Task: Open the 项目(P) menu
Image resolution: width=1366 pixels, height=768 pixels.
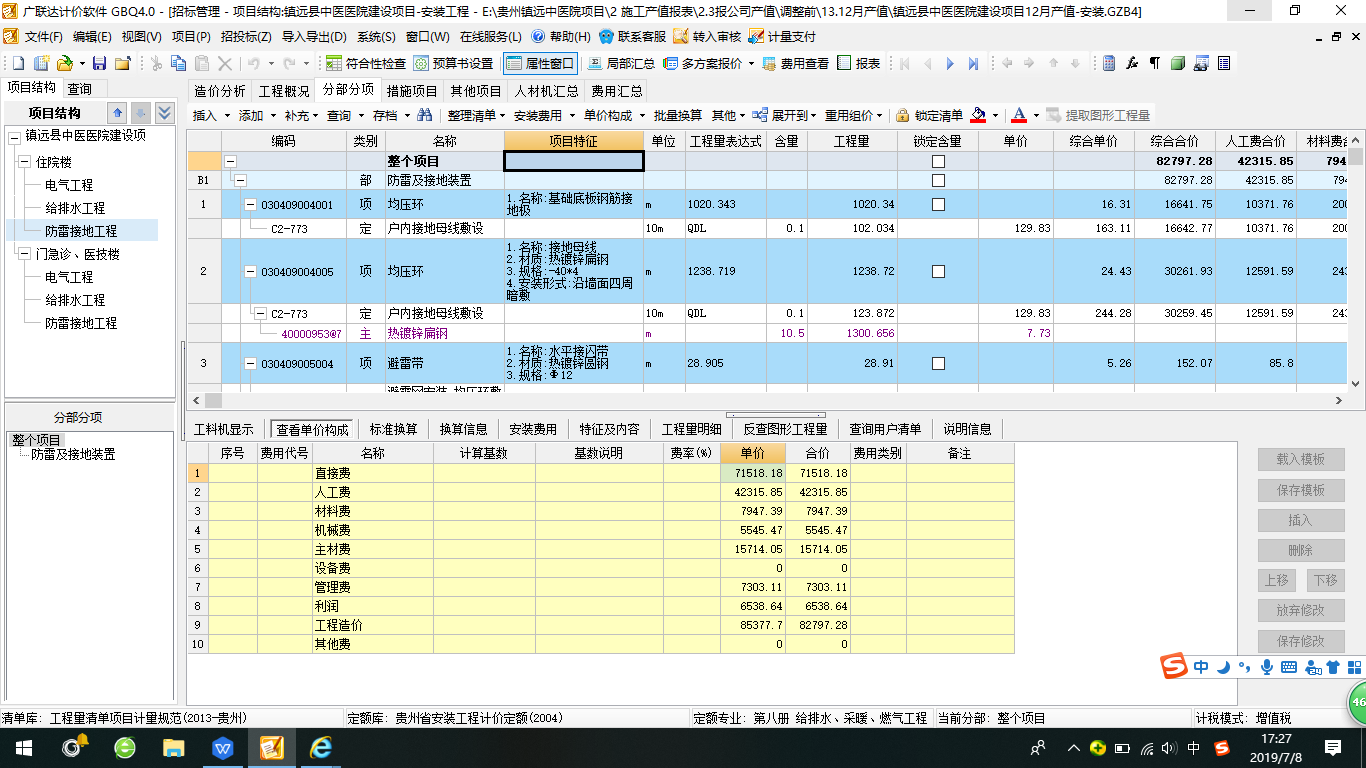Action: 191,37
